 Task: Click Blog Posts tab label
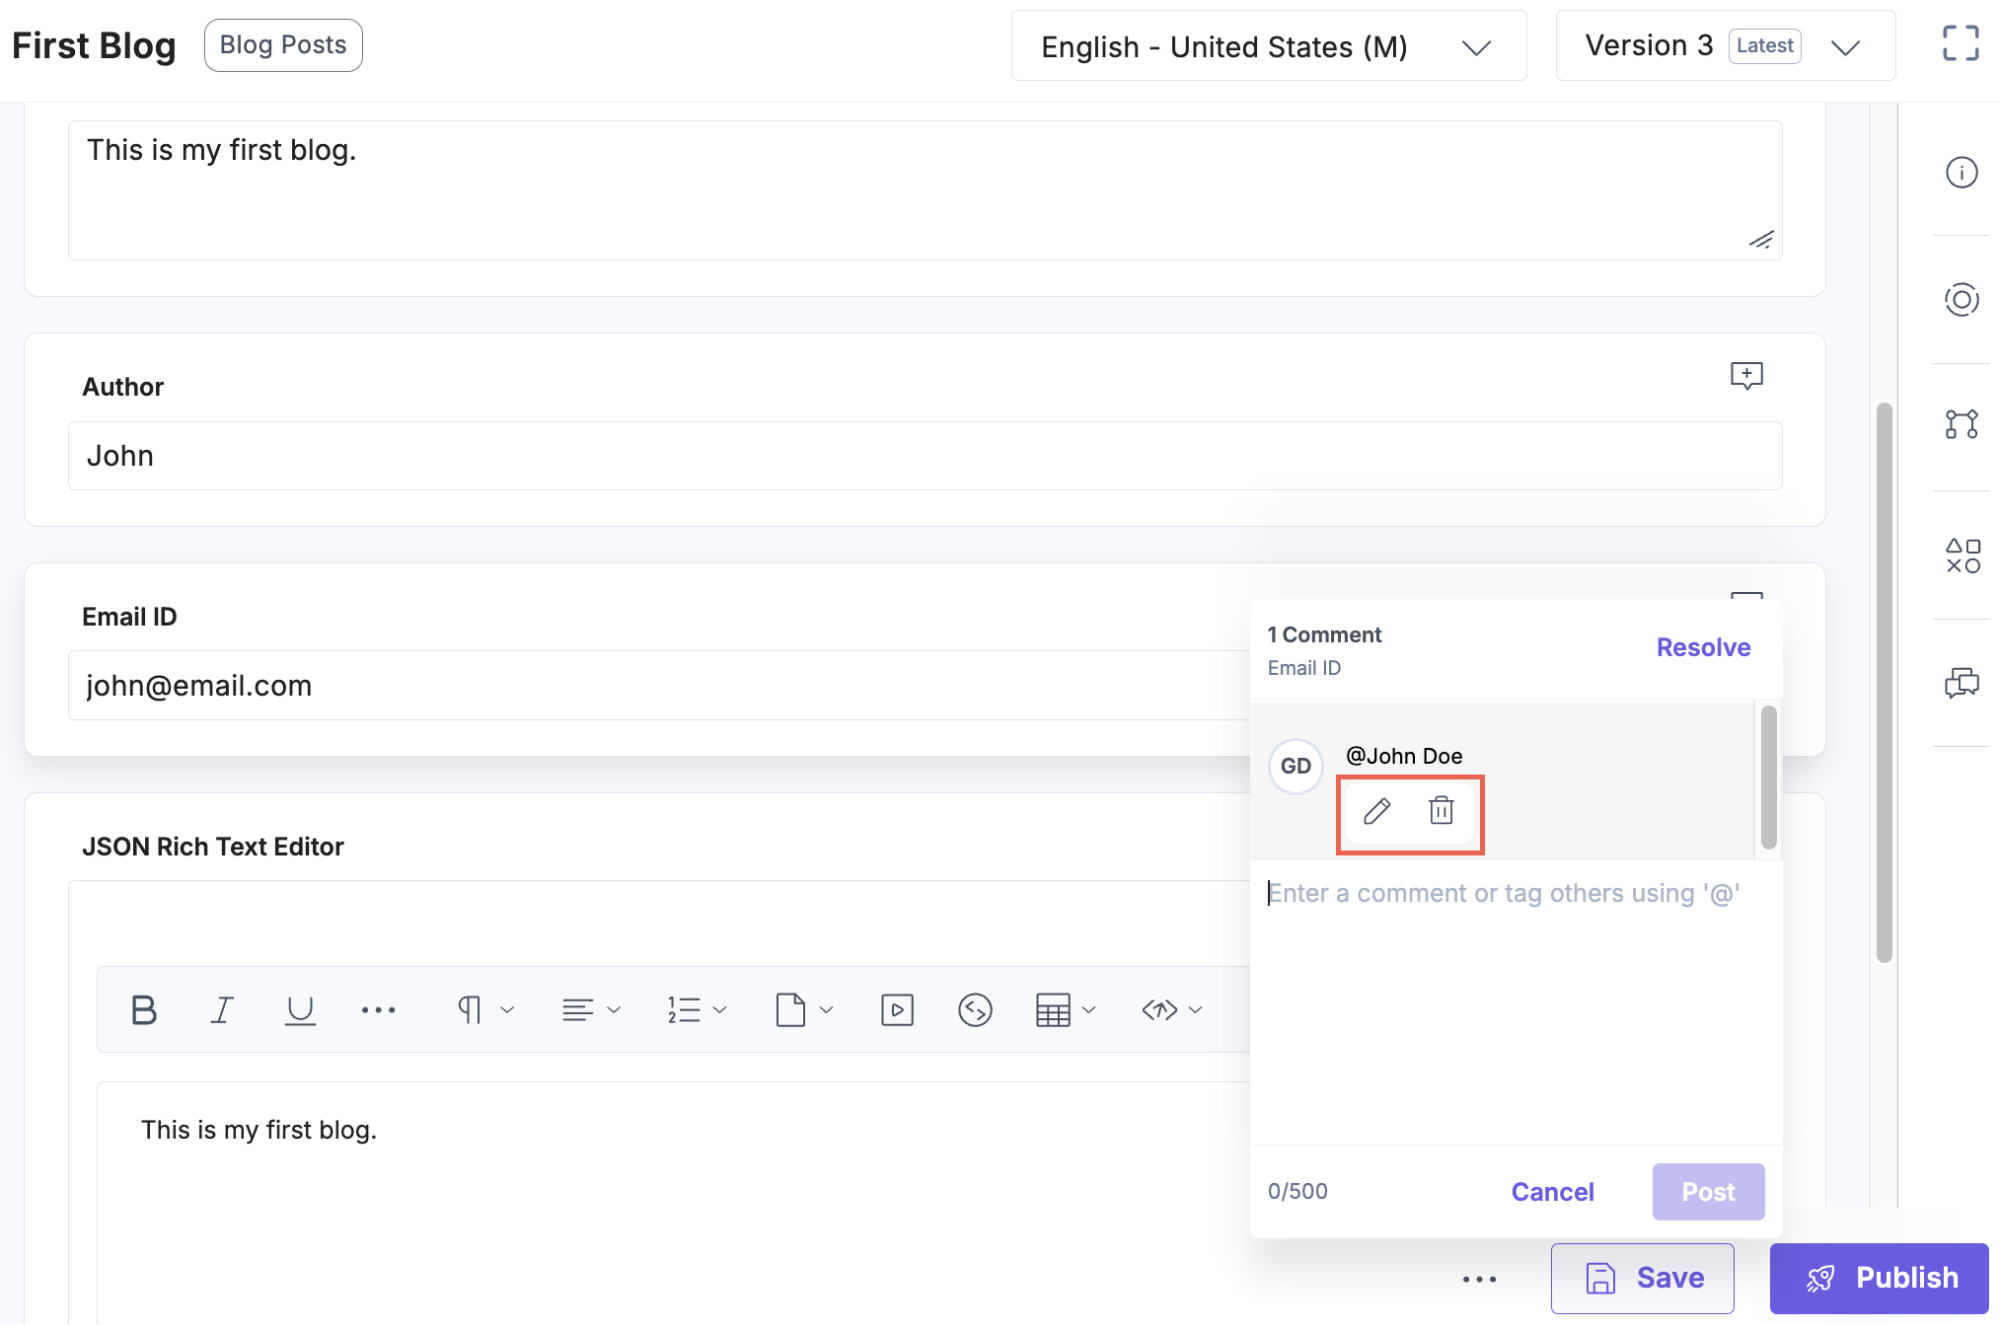(284, 44)
